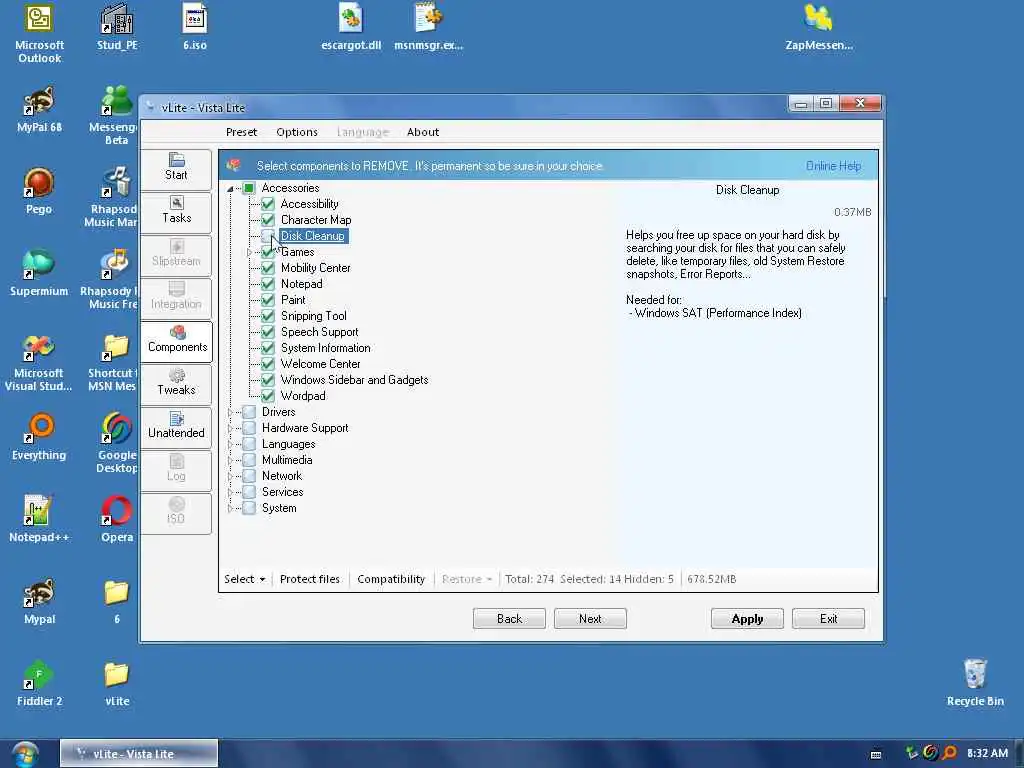Select the msnmsgr.exe desktop file
Viewport: 1024px width, 768px height.
point(428,27)
